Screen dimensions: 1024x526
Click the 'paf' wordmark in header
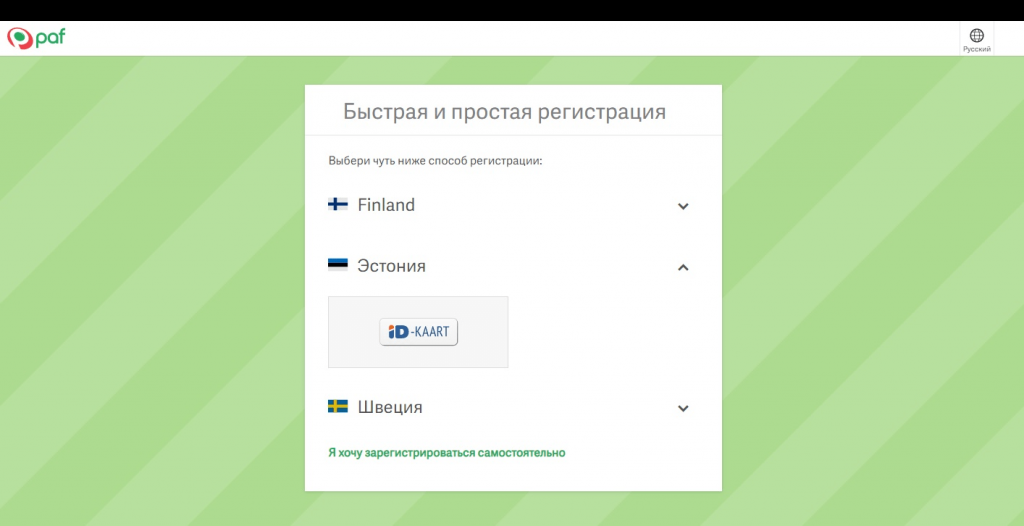51,38
